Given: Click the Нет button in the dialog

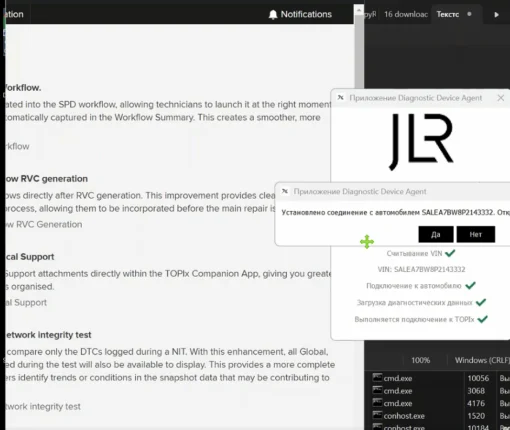Looking at the screenshot, I should [x=476, y=234].
